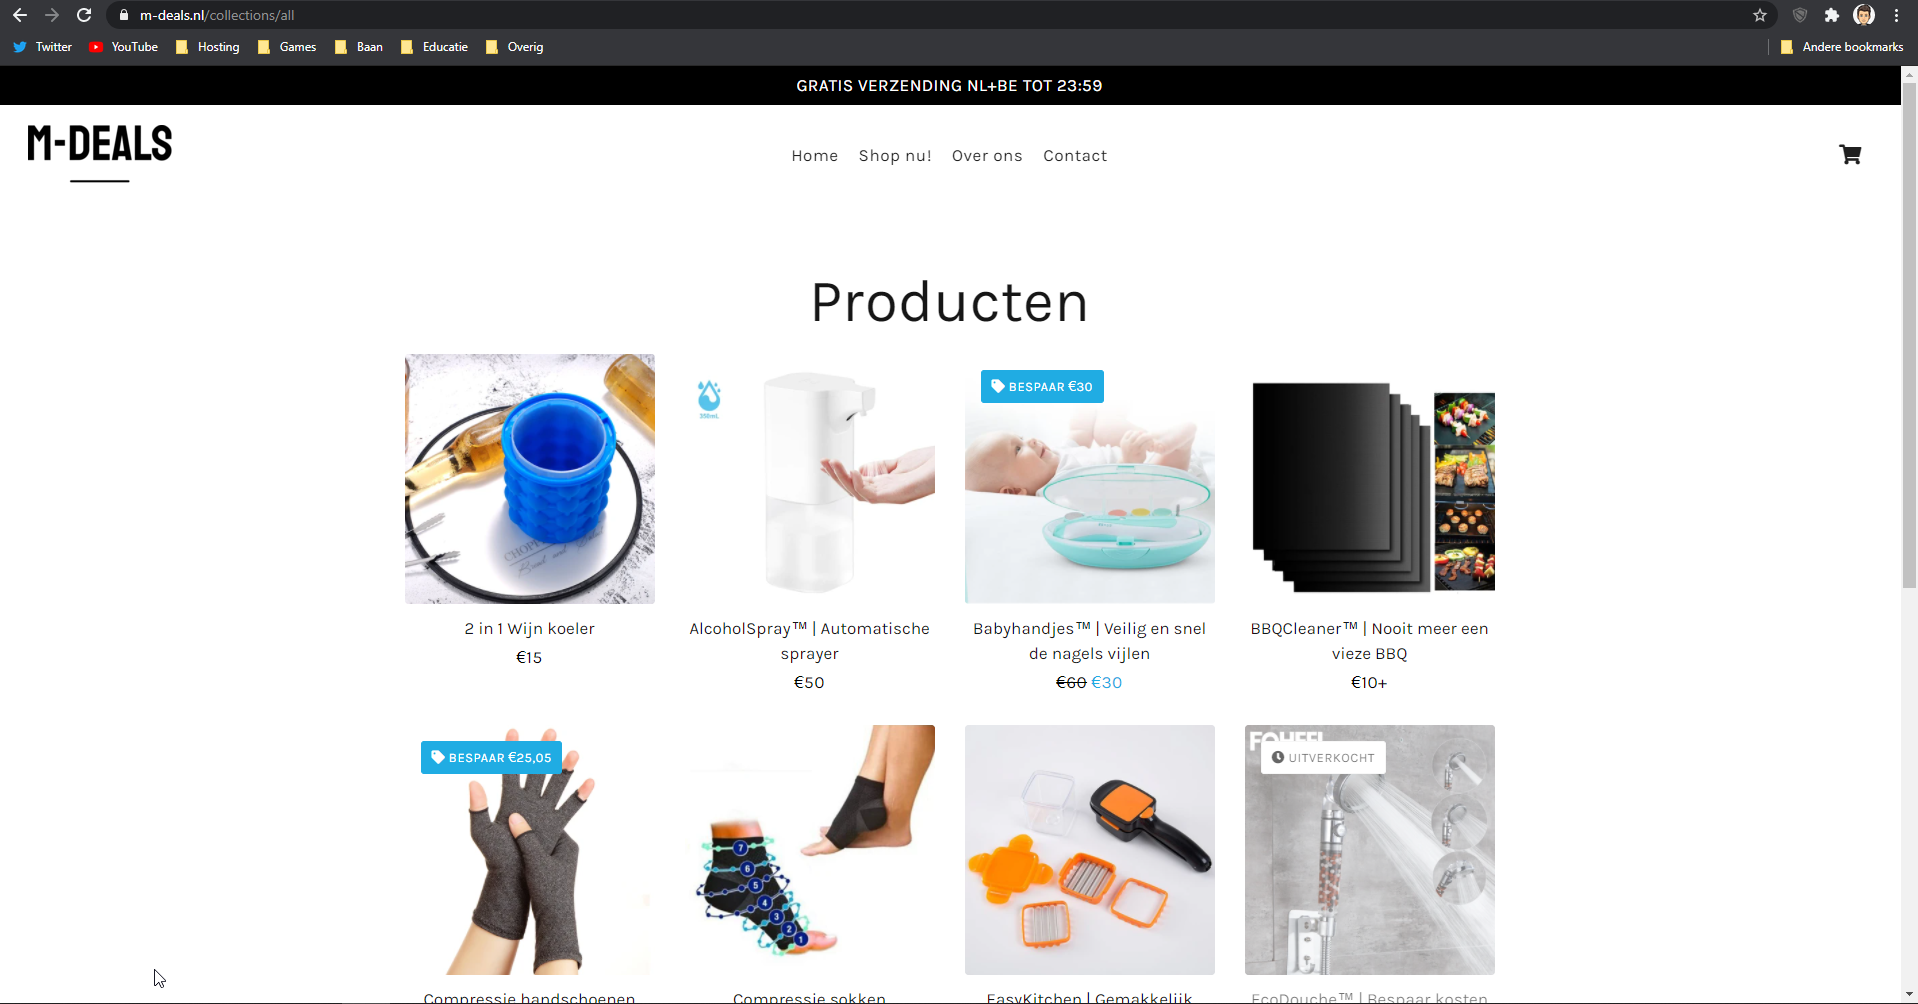Click the profile avatar icon
The width and height of the screenshot is (1918, 1004).
1864,15
